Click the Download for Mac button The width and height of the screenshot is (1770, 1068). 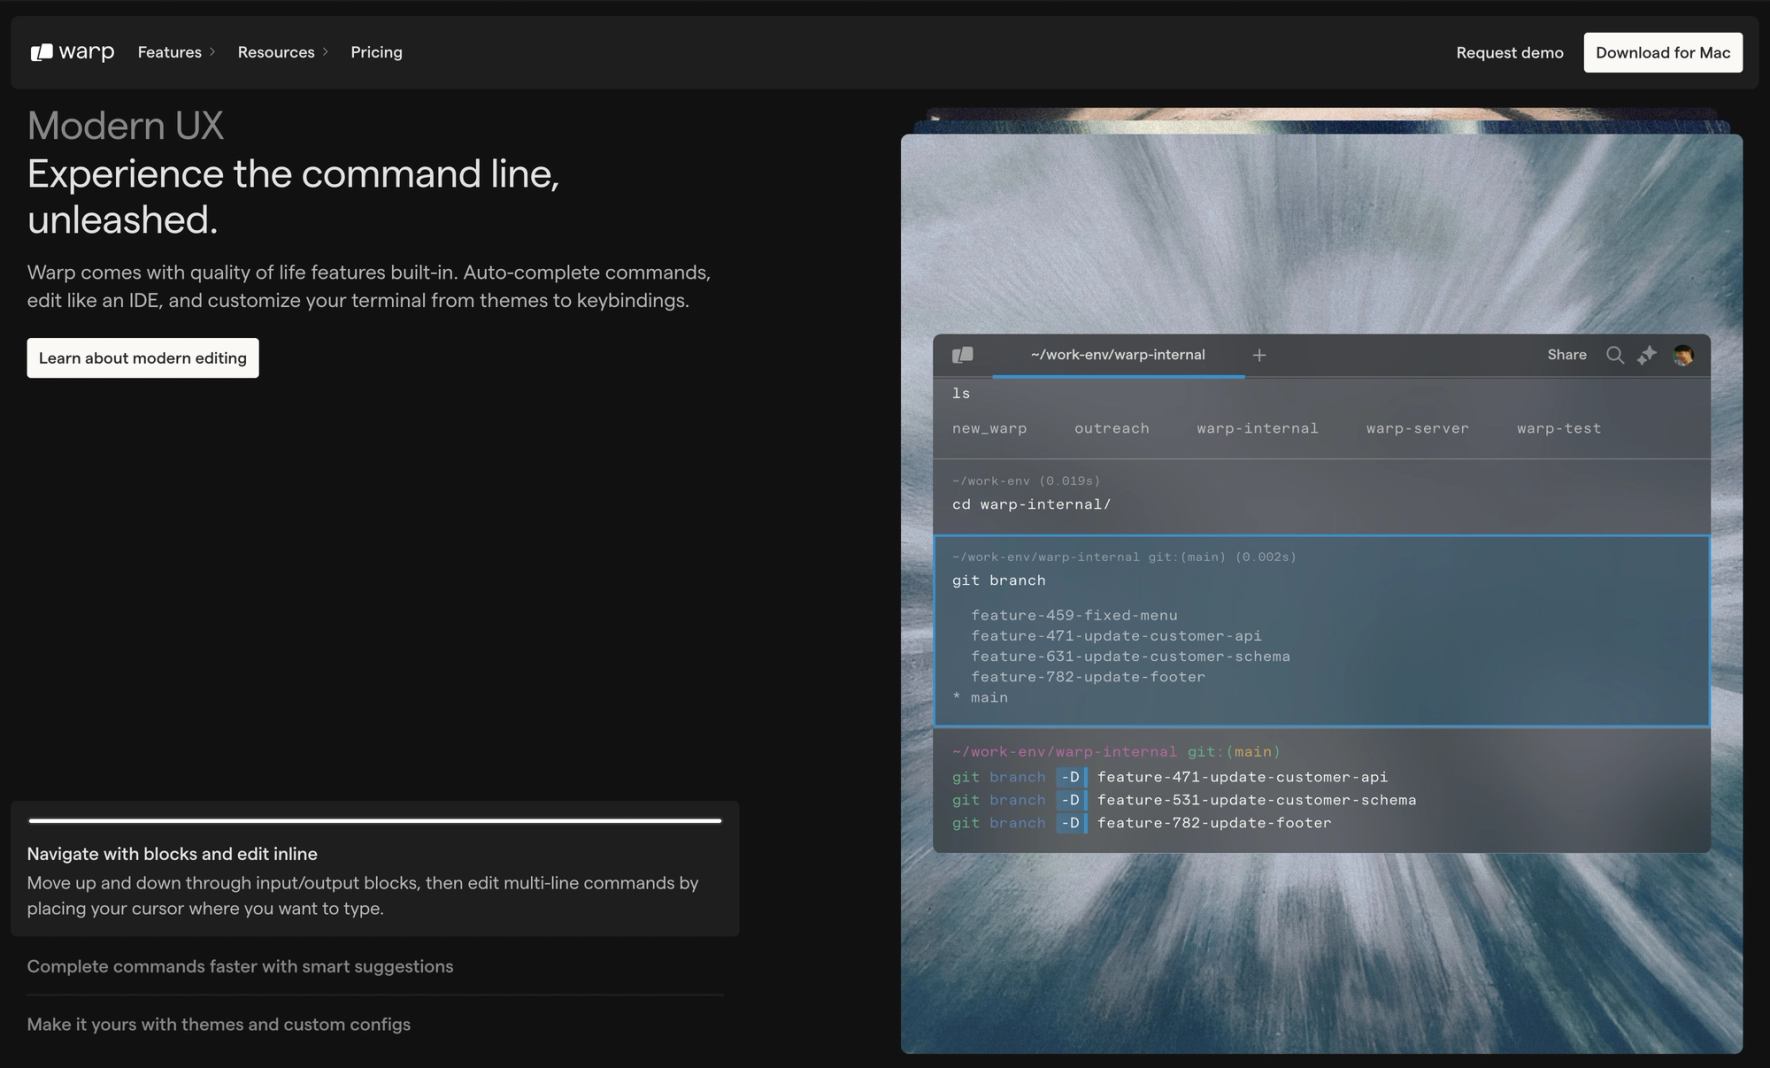point(1662,53)
